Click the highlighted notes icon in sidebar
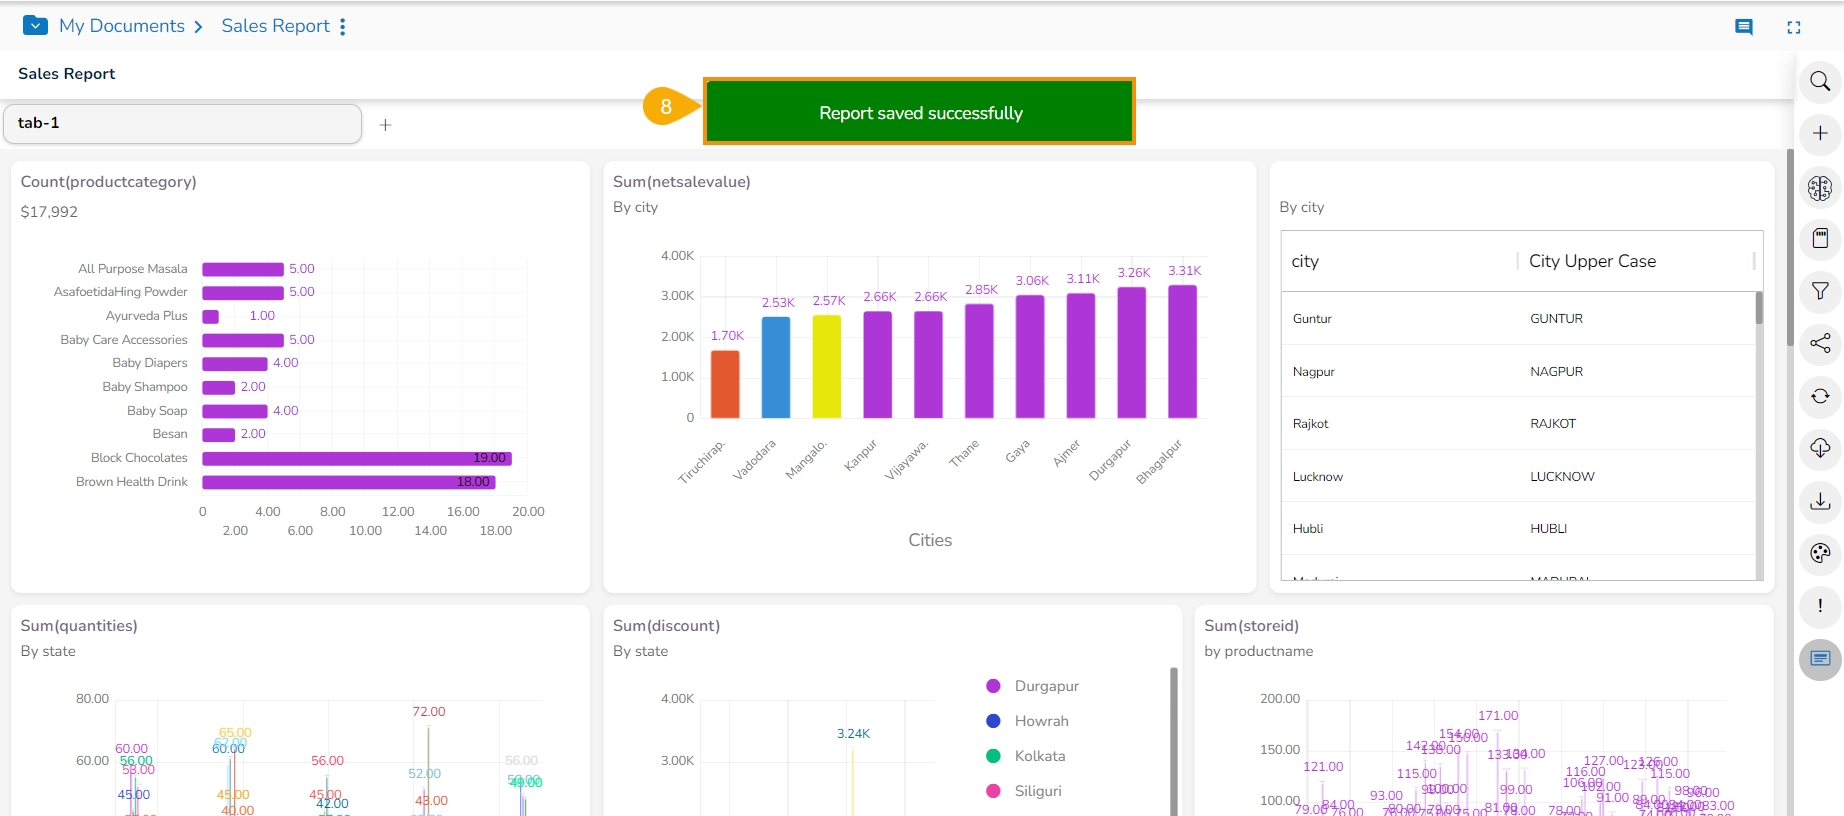This screenshot has height=816, width=1844. (1820, 659)
